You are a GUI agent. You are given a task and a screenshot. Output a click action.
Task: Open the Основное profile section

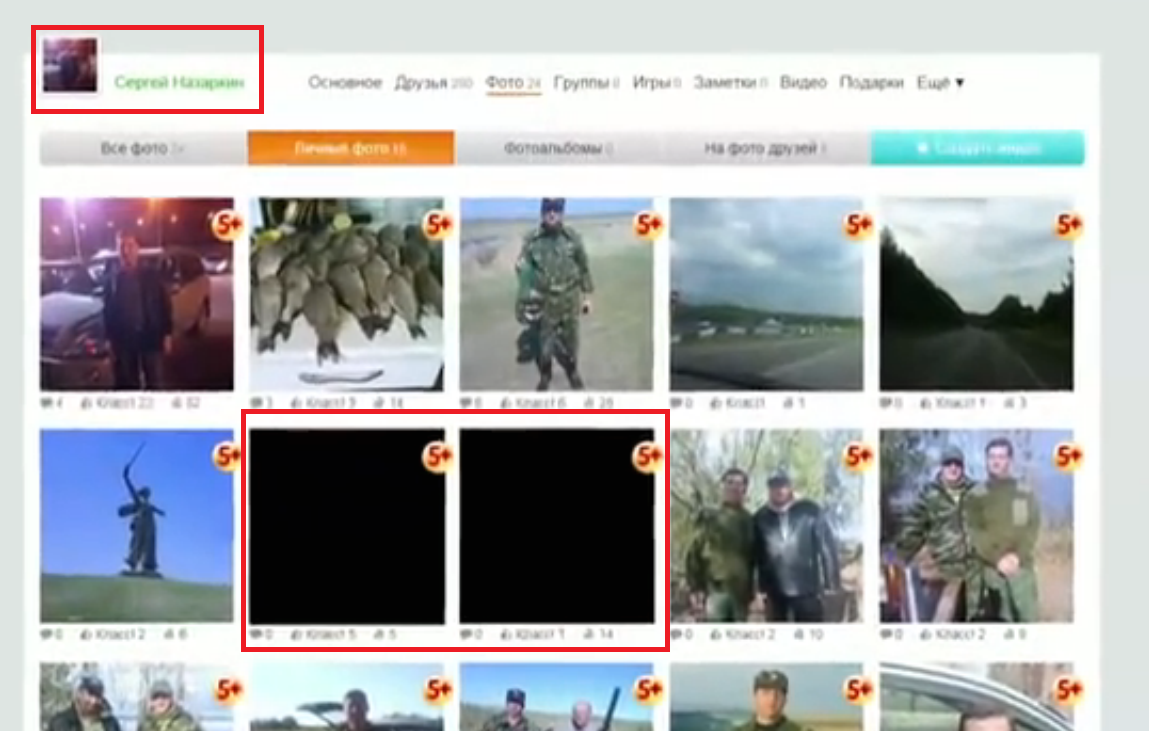(x=345, y=83)
